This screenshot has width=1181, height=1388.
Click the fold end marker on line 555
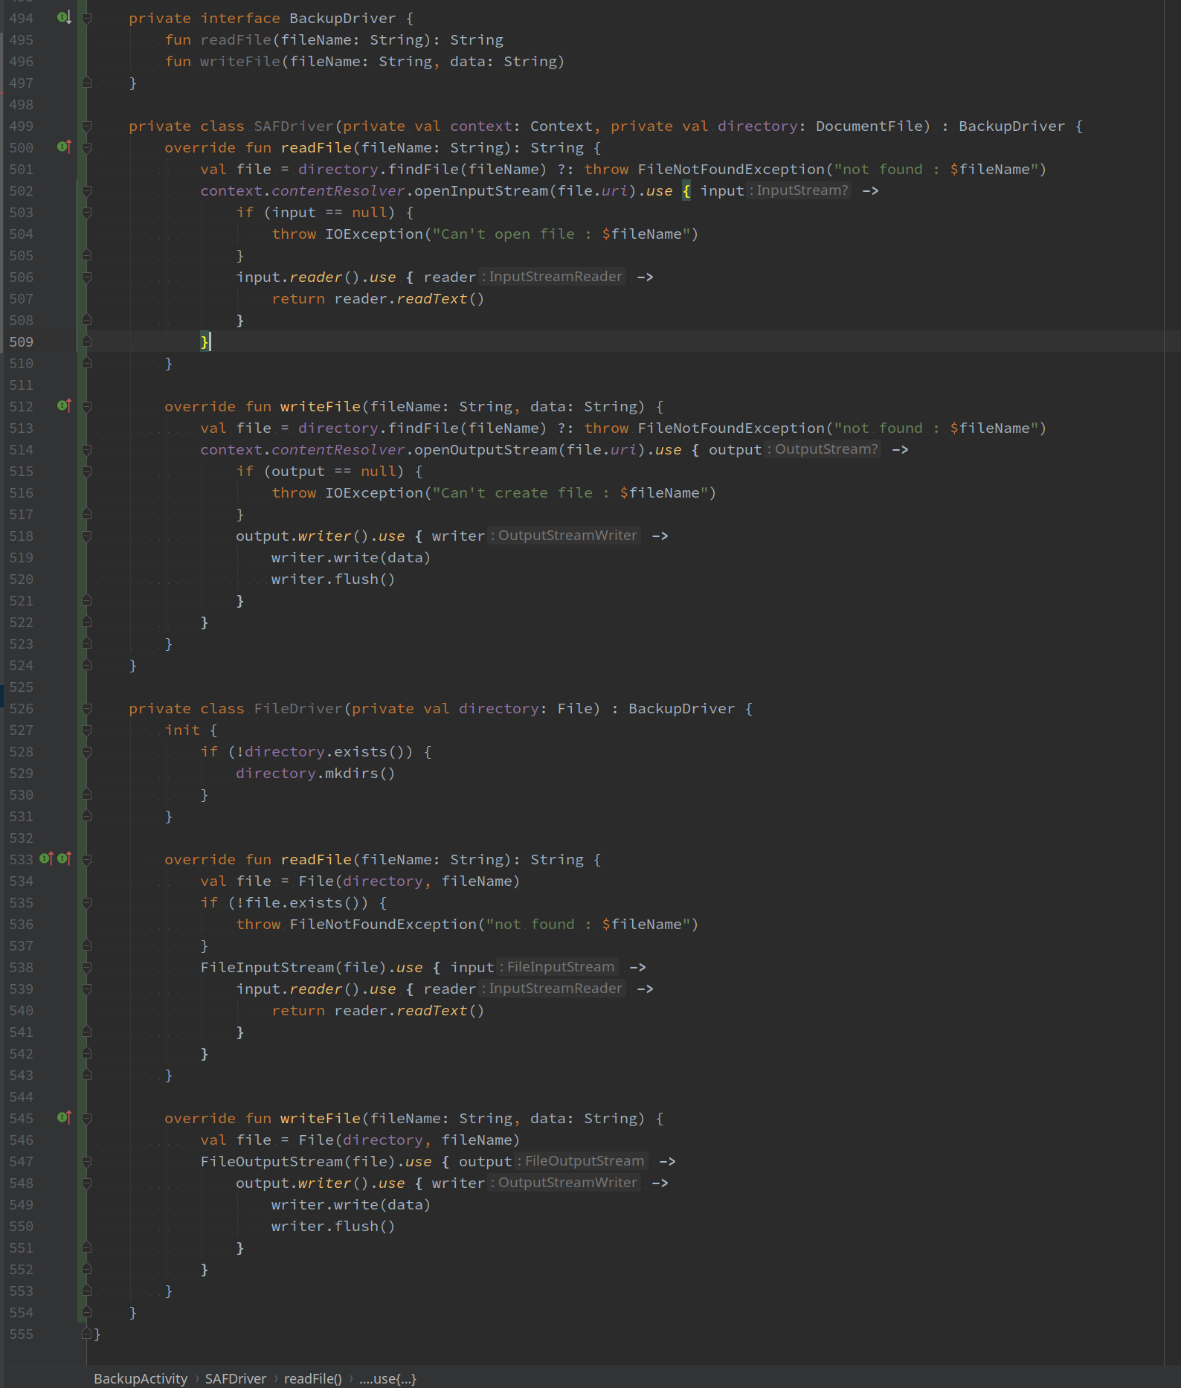(x=87, y=1334)
